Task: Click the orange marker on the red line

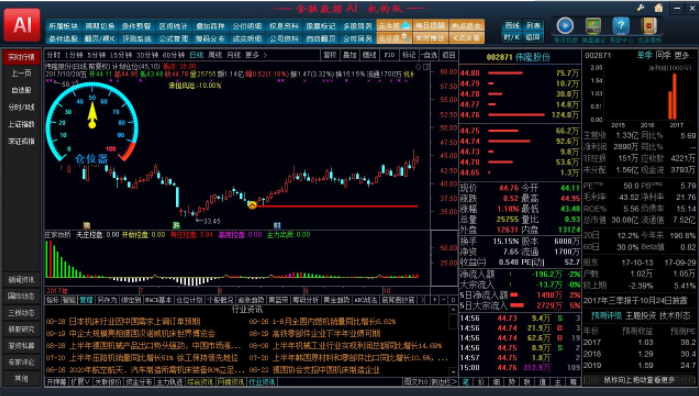Action: [252, 205]
